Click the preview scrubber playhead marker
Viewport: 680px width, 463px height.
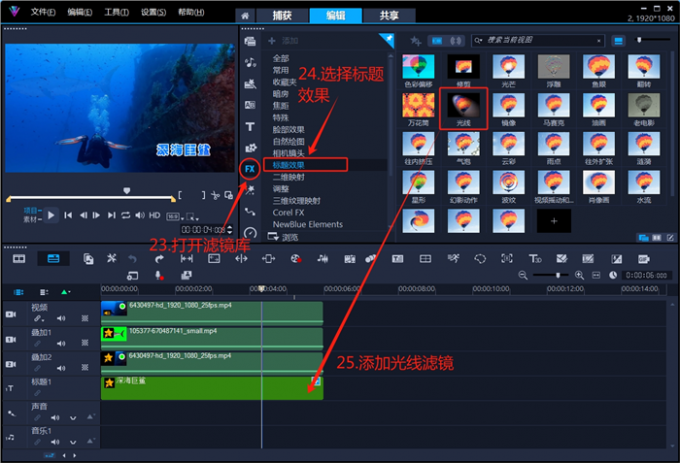(127, 191)
